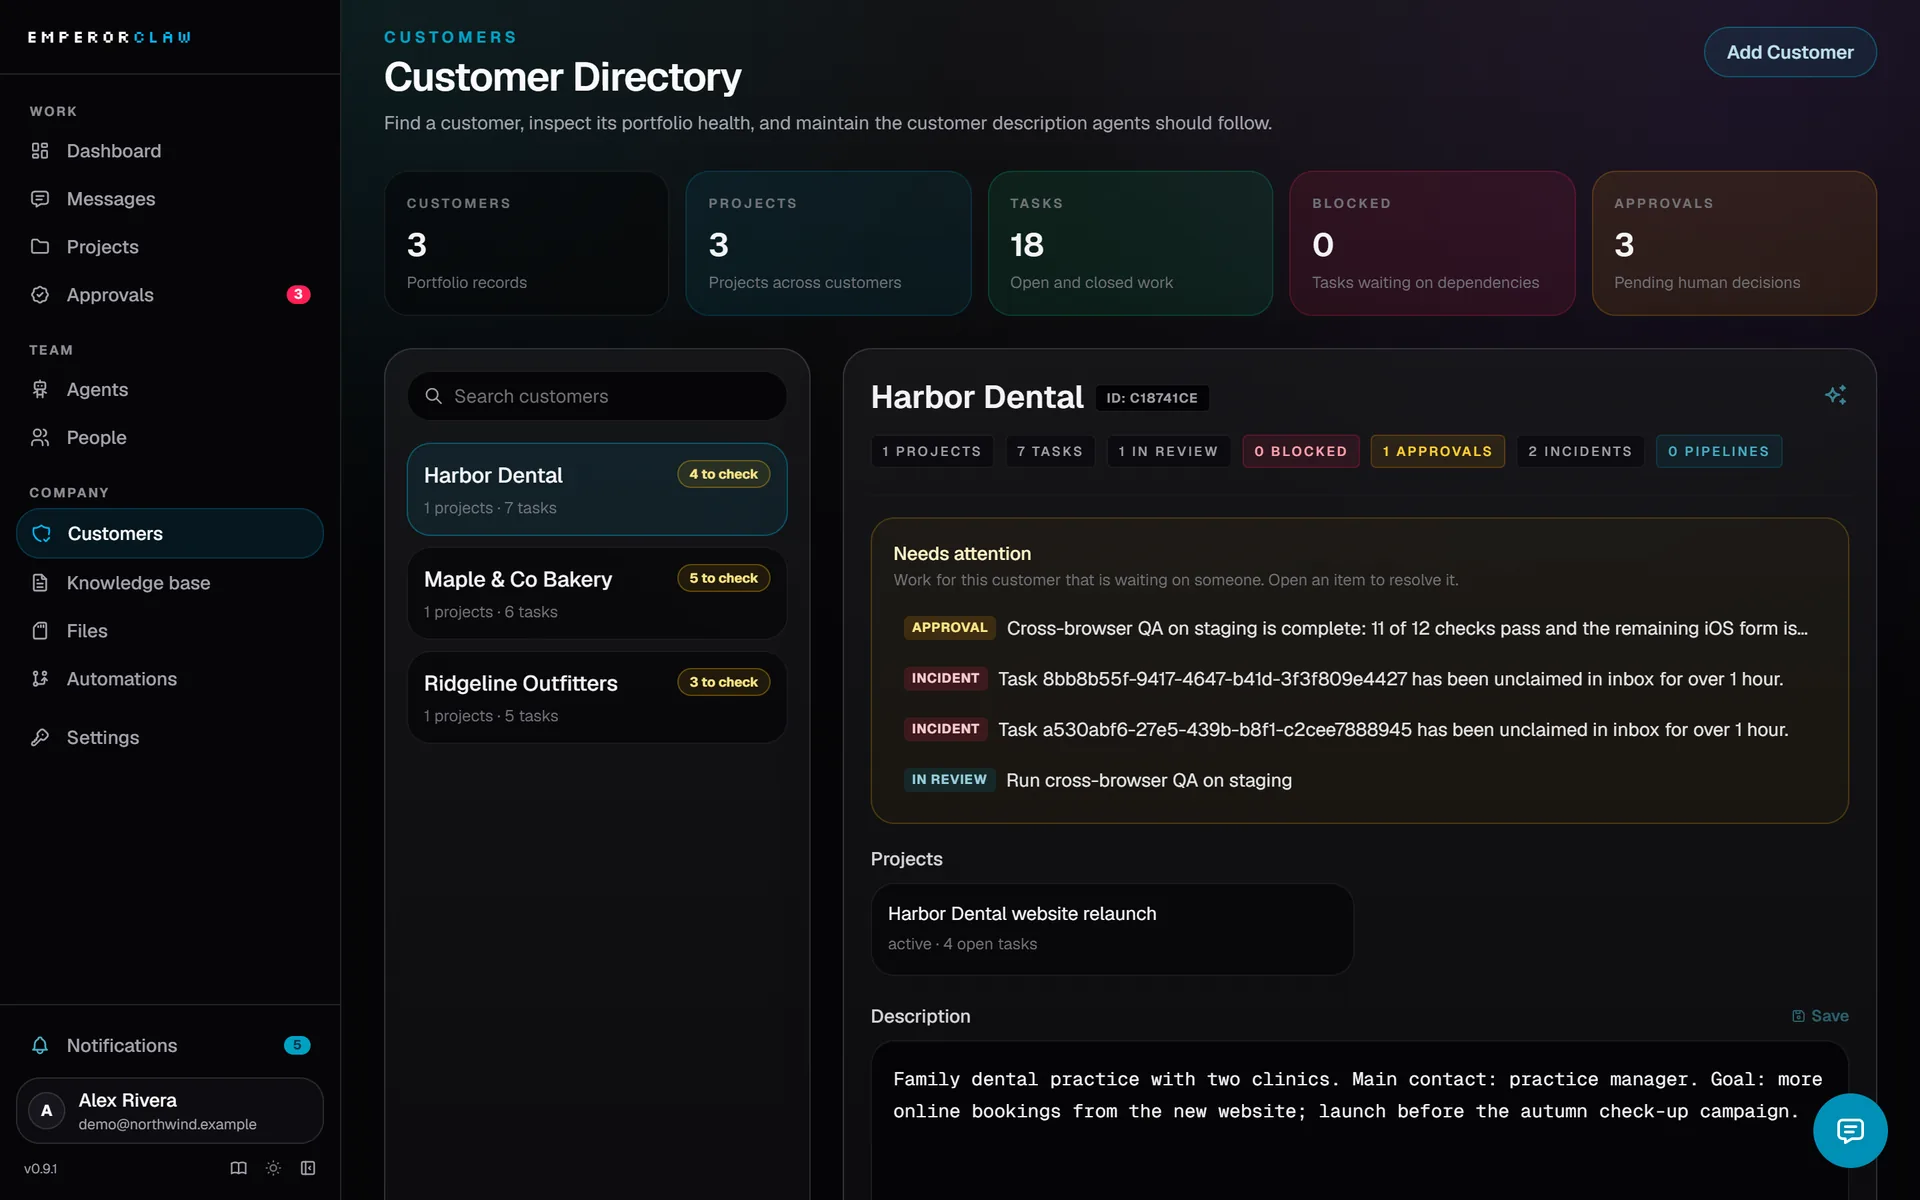Click the 1 APPROVALS chip
The height and width of the screenshot is (1200, 1920).
[x=1437, y=451]
